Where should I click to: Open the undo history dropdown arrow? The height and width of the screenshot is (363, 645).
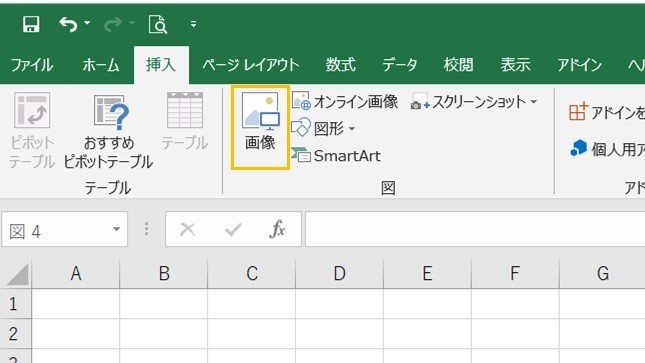tap(87, 23)
